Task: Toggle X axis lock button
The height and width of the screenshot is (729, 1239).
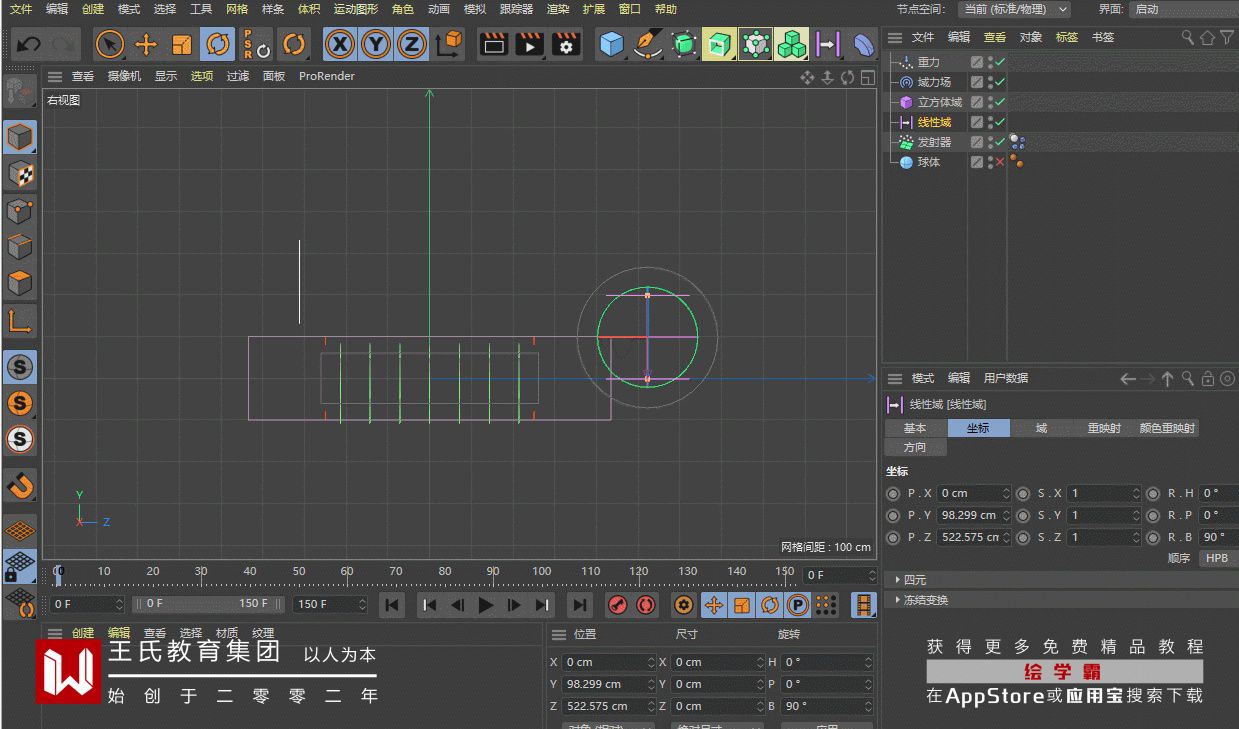Action: (x=340, y=44)
